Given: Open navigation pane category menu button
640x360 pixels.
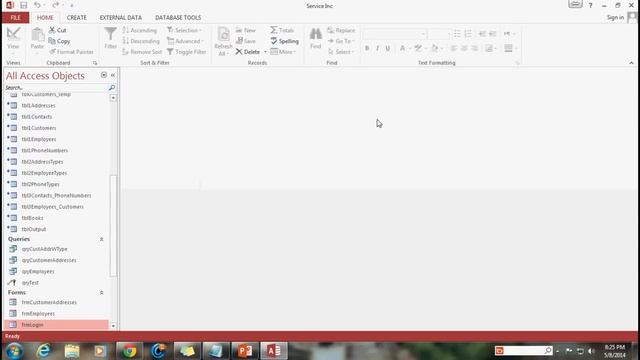Looking at the screenshot, I should [x=104, y=75].
